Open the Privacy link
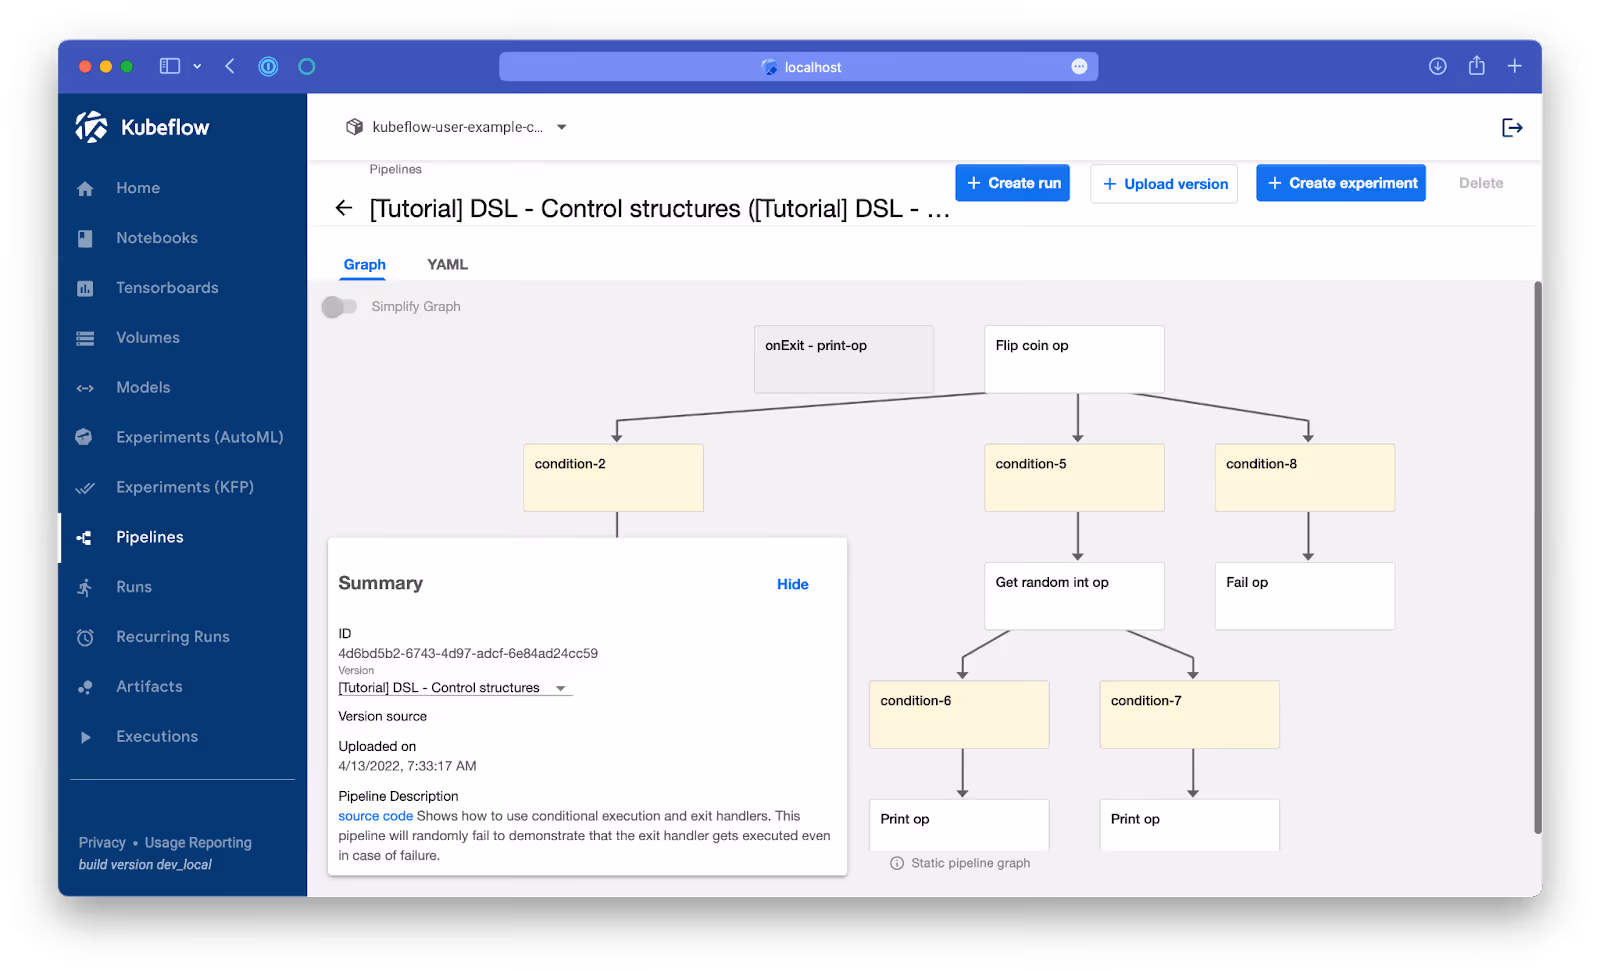 tap(102, 843)
